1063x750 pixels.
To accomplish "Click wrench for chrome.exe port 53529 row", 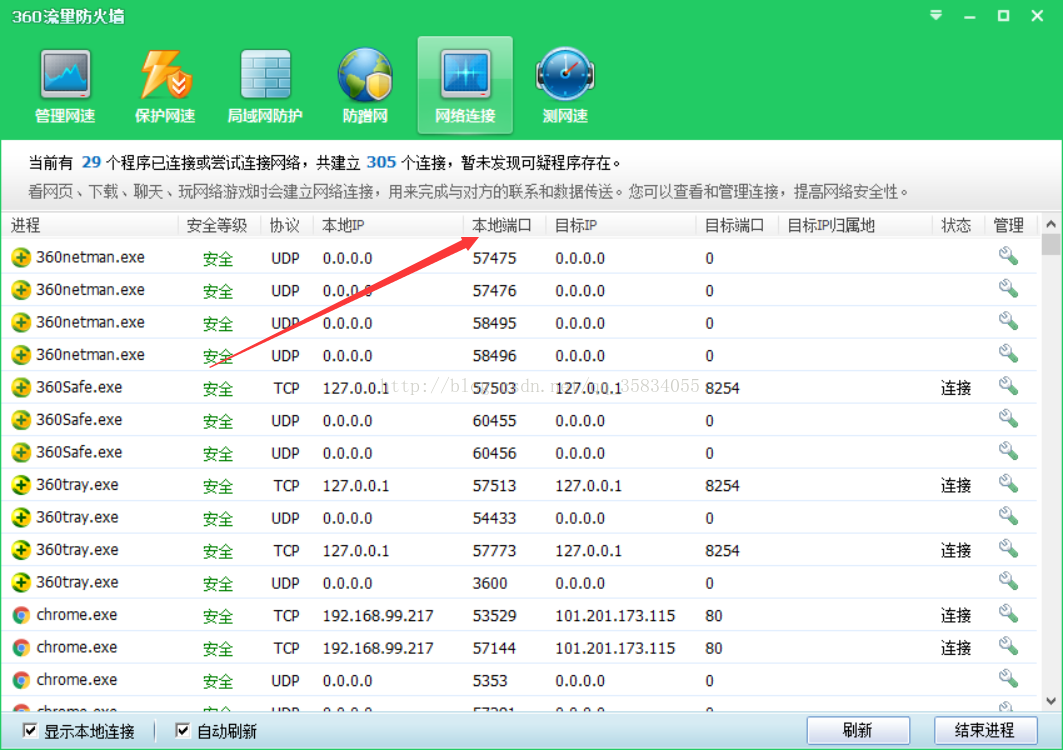I will [1008, 614].
